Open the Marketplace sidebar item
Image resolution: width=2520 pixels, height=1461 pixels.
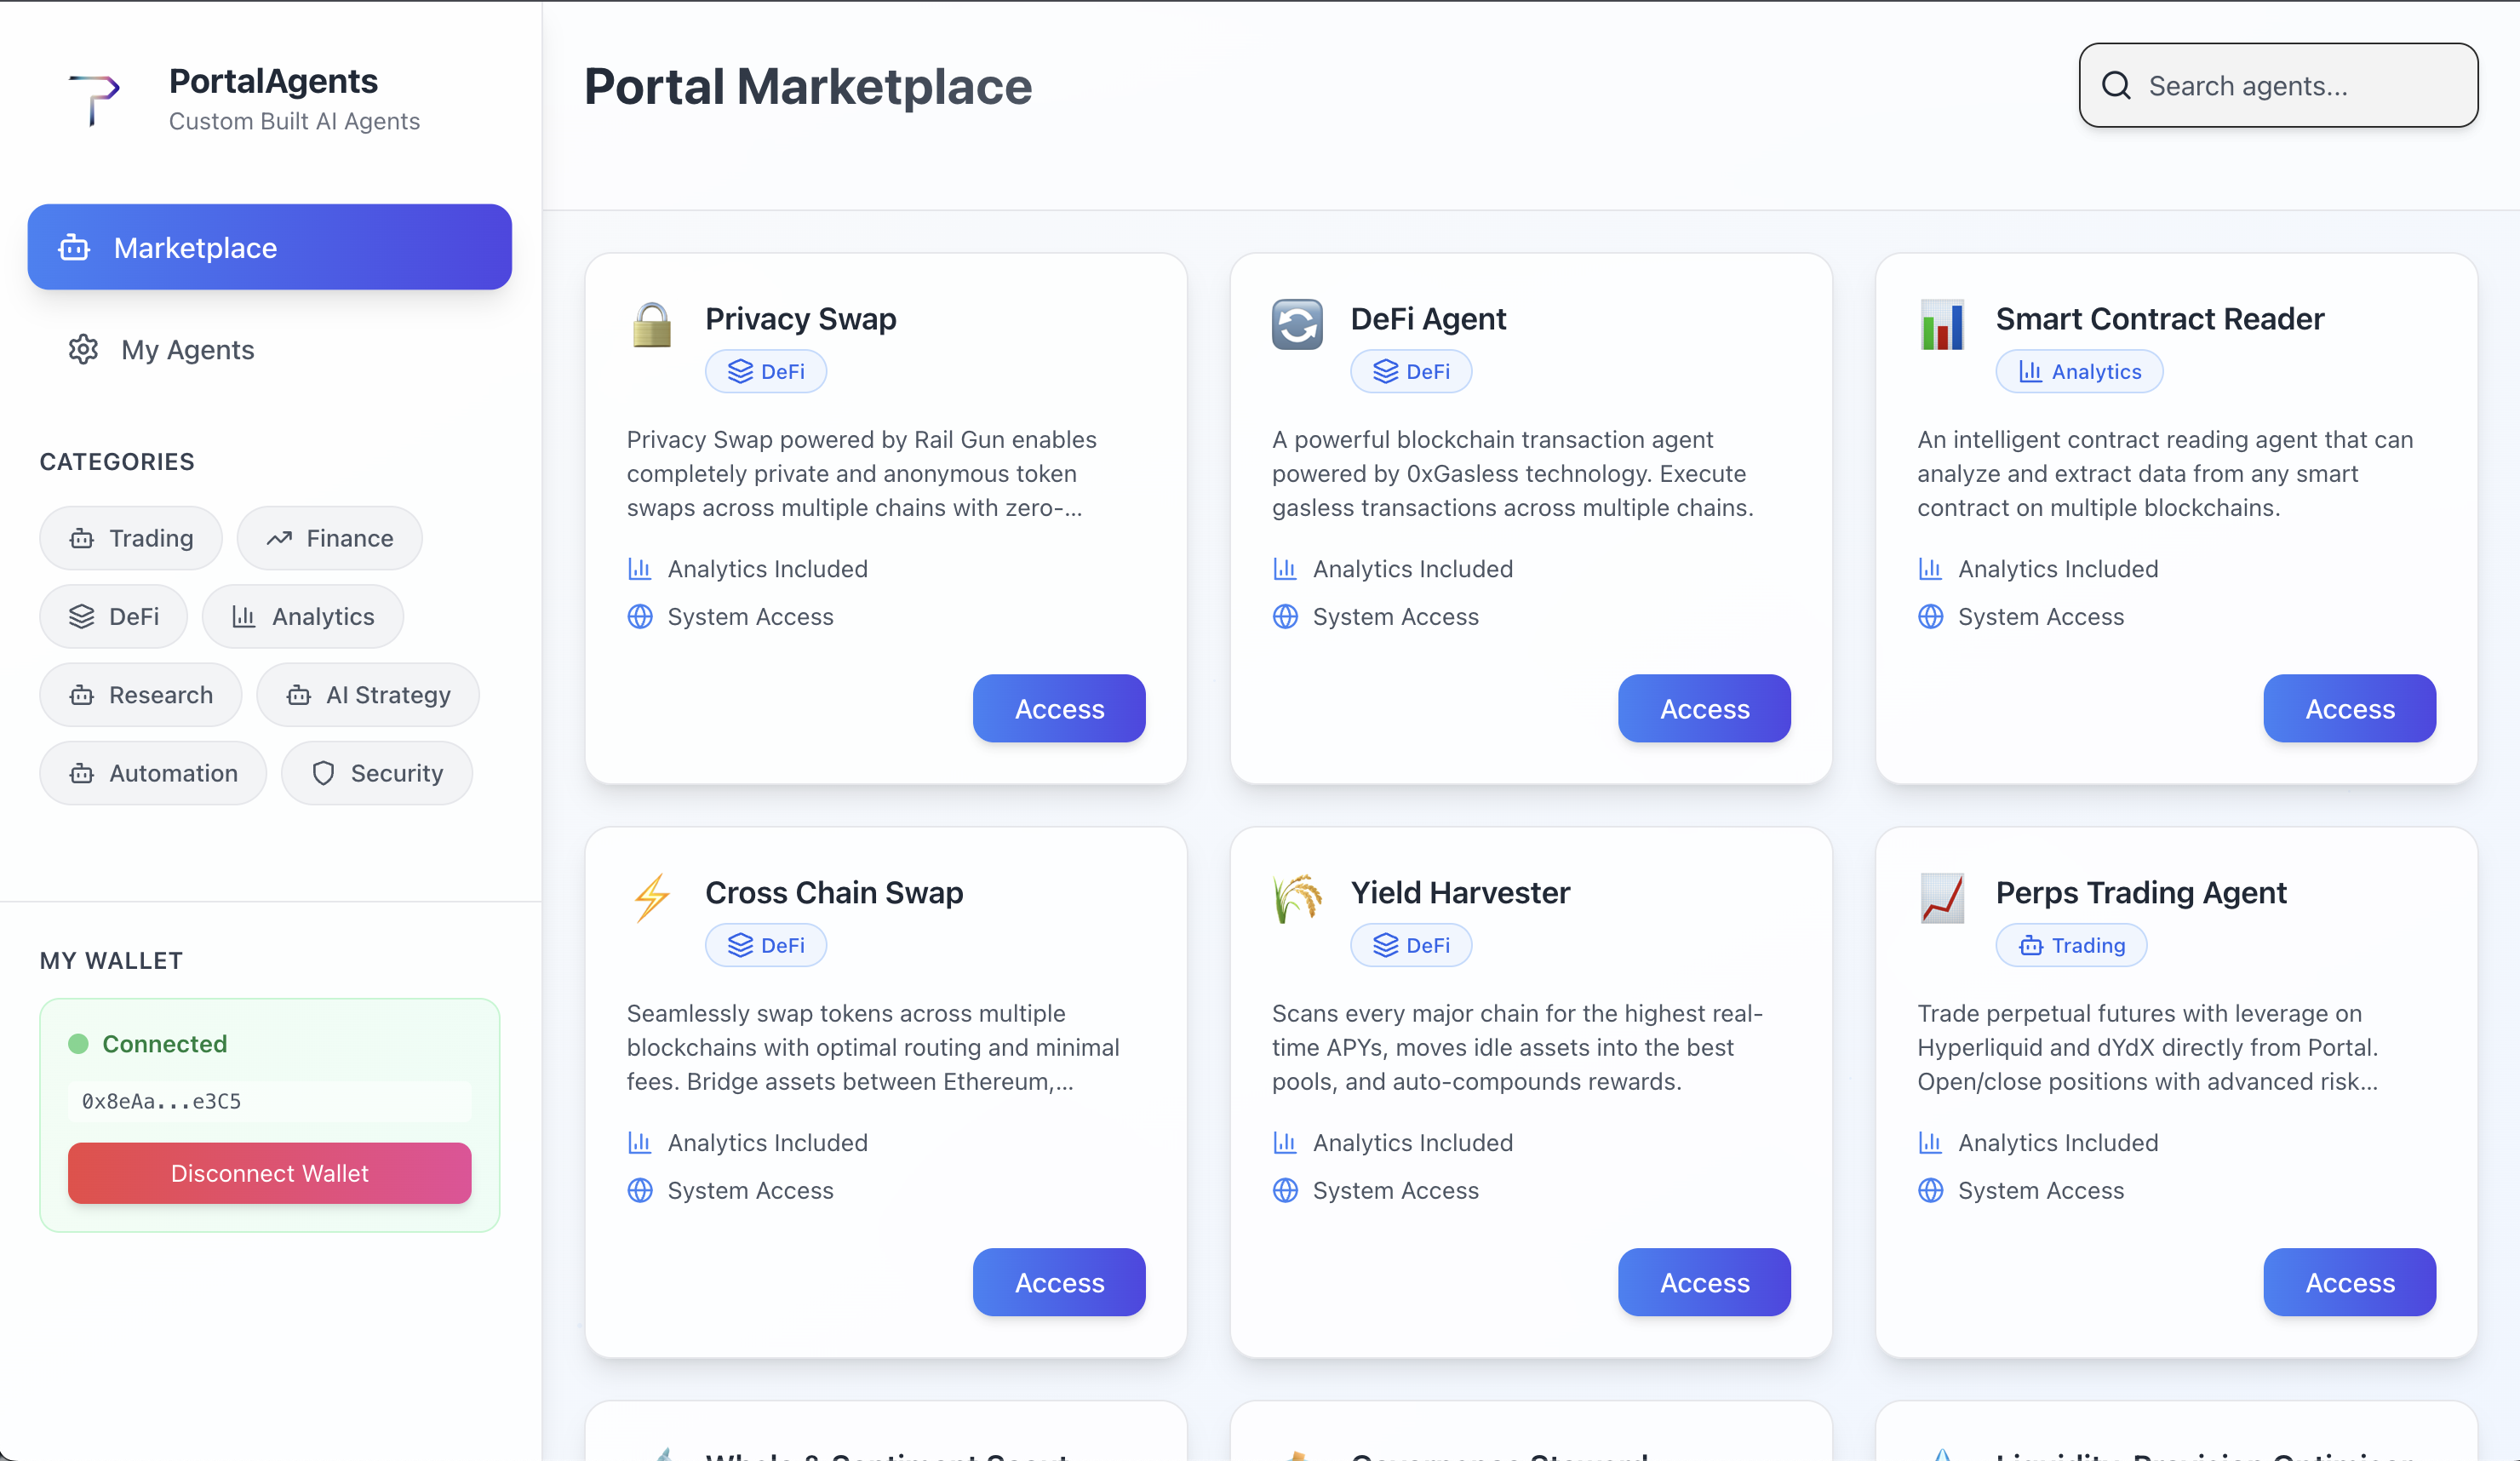[x=269, y=247]
